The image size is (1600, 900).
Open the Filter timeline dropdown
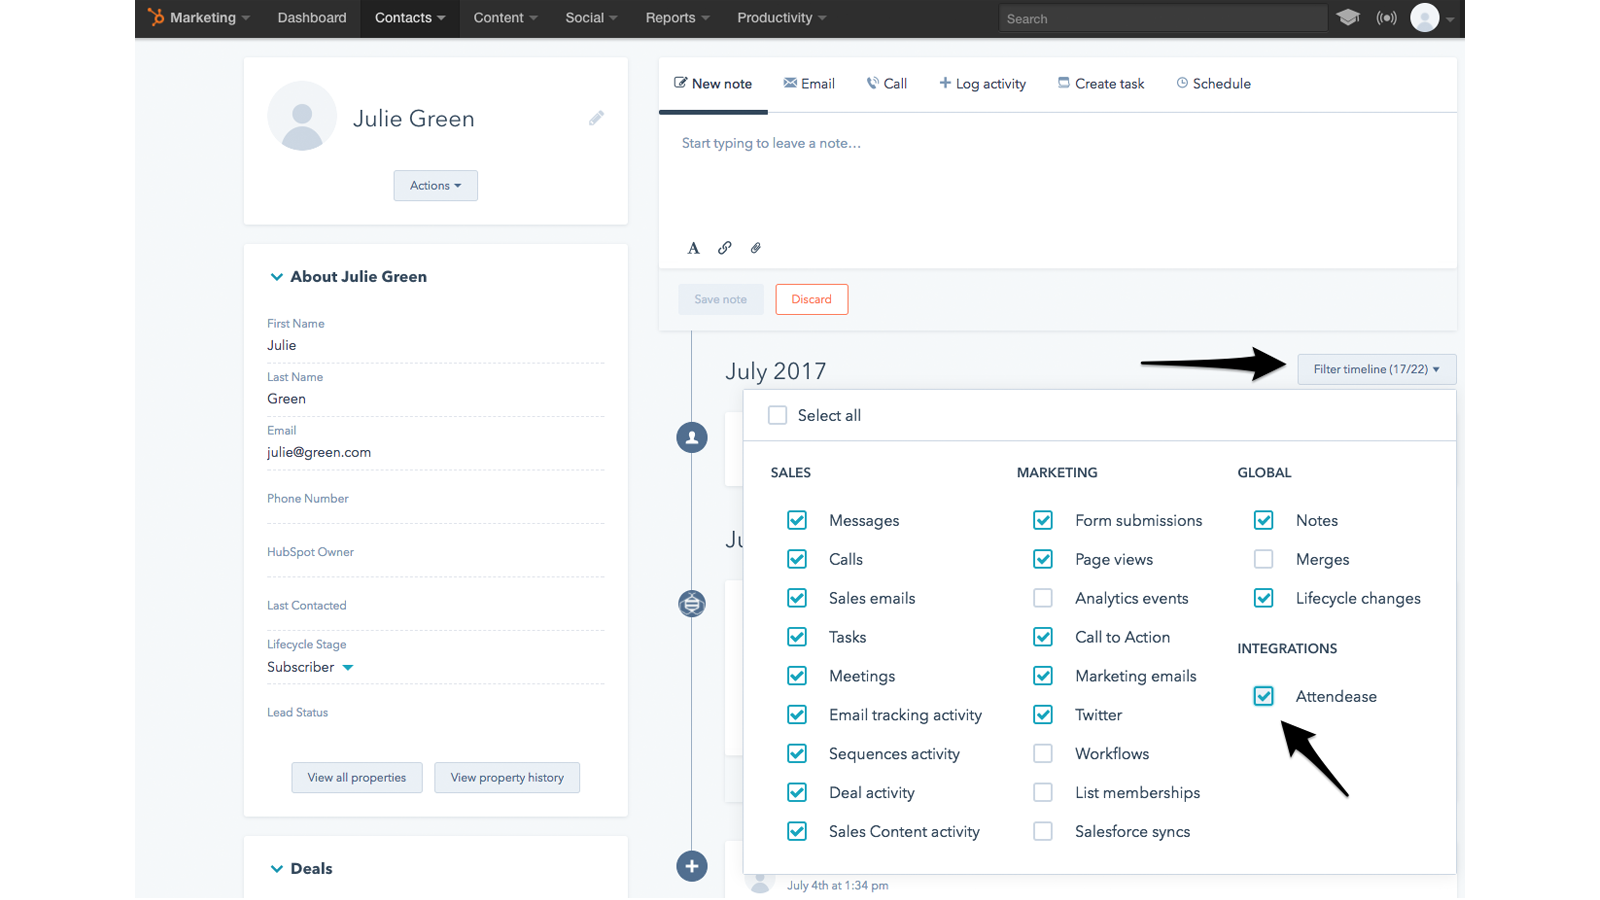(x=1375, y=369)
